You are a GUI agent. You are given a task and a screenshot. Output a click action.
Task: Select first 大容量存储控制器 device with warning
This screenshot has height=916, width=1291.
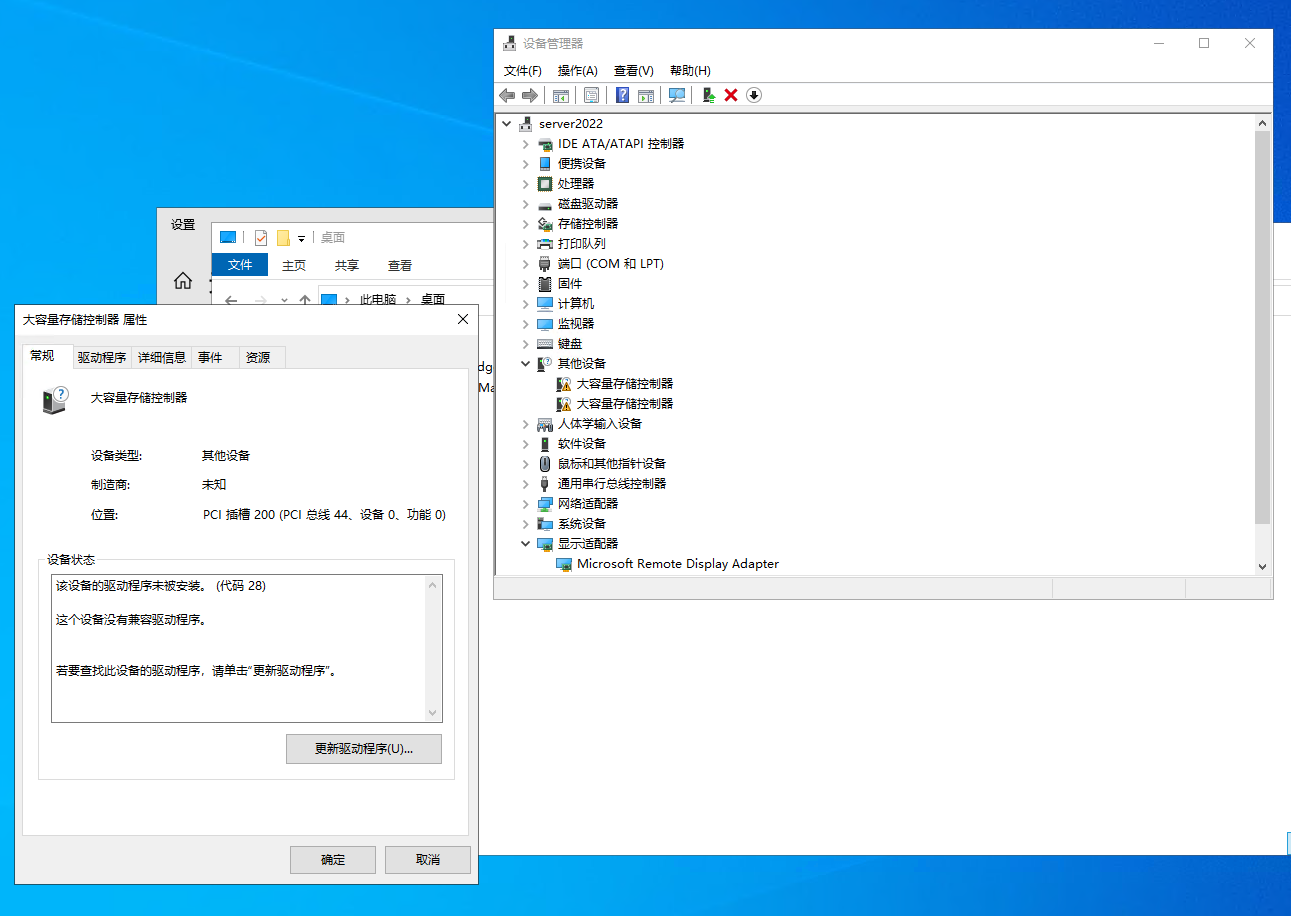click(624, 383)
